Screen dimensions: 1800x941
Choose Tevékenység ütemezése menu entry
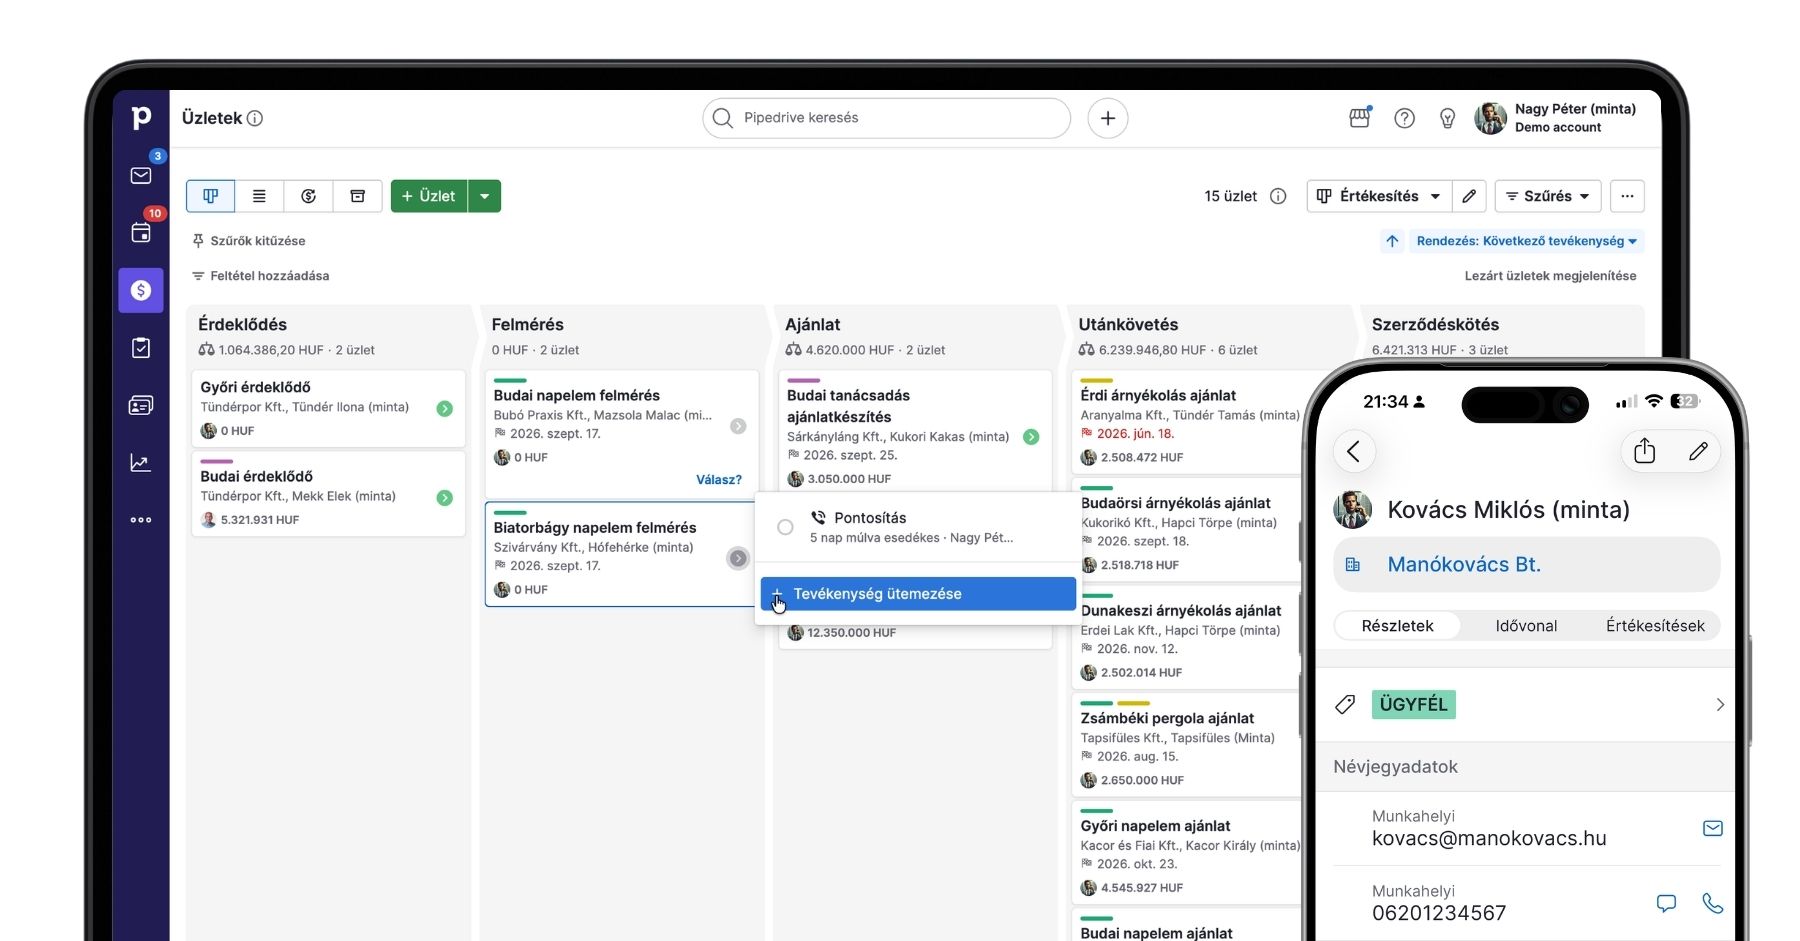(x=918, y=594)
